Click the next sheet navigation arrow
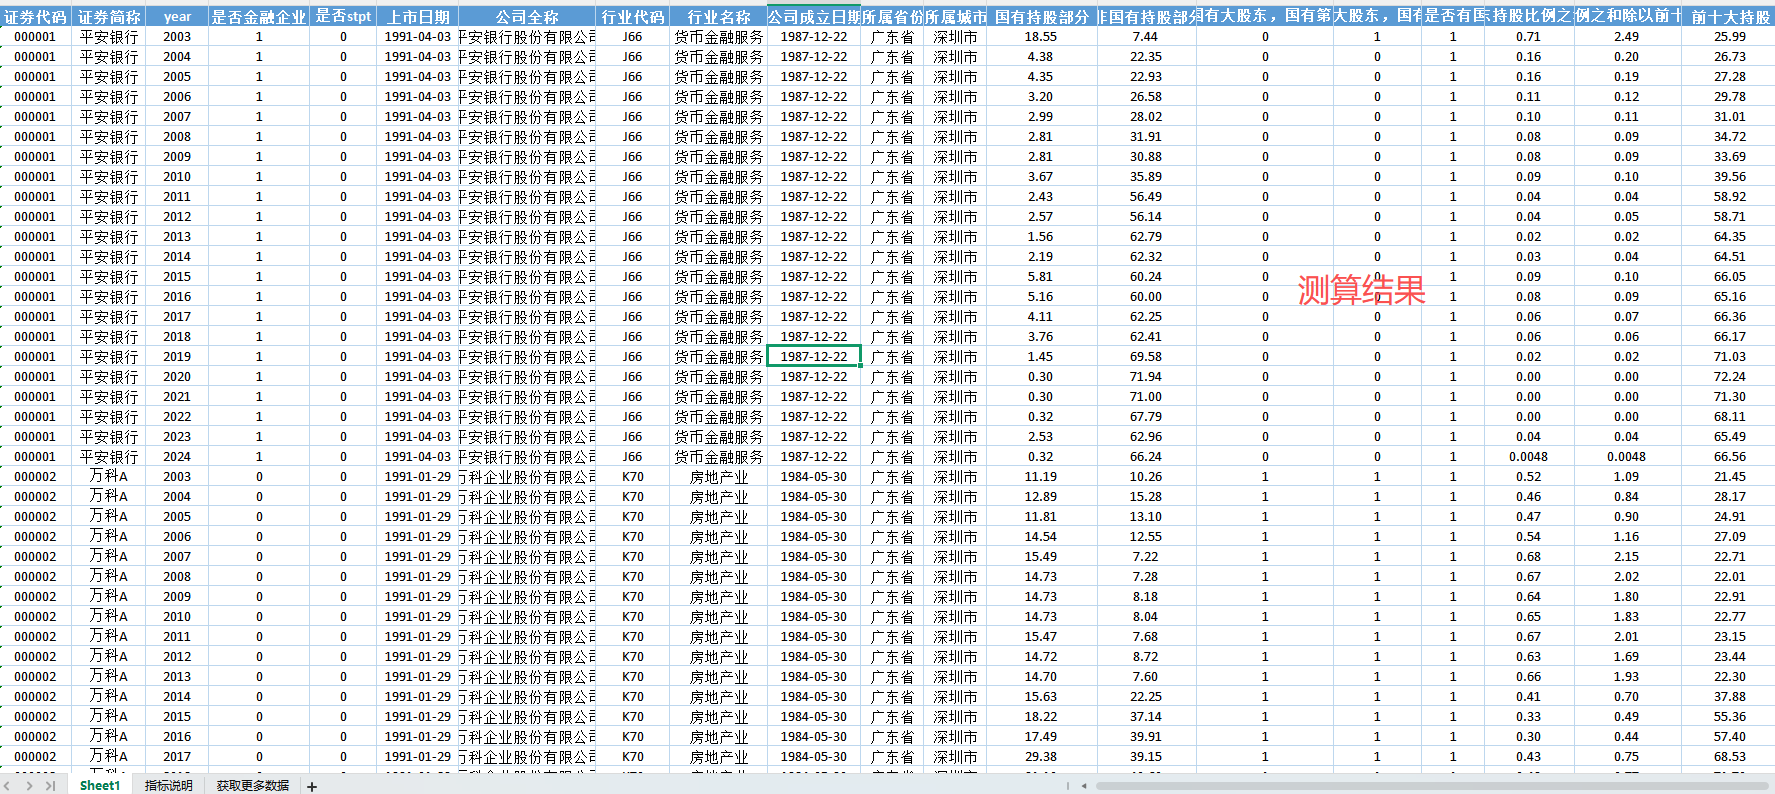1775x794 pixels. pos(30,786)
